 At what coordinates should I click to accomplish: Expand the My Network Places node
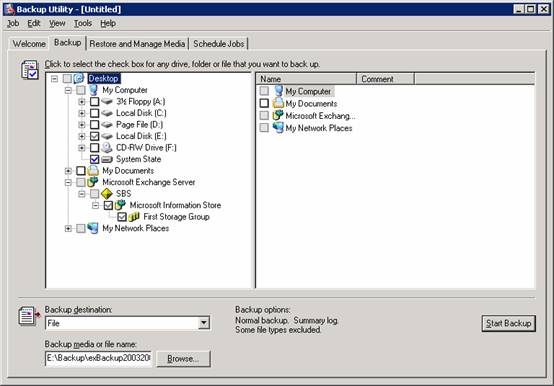pyautogui.click(x=68, y=228)
